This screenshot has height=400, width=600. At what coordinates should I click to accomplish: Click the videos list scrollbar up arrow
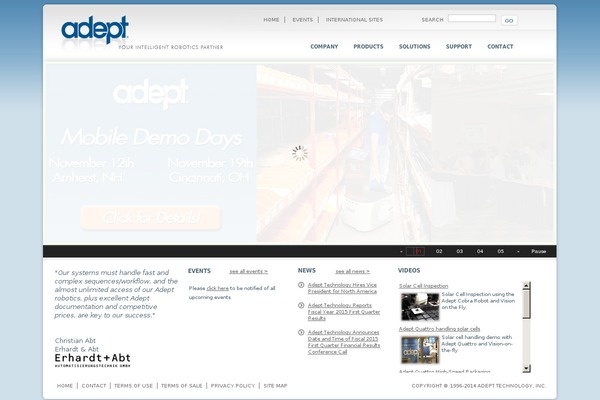527,286
